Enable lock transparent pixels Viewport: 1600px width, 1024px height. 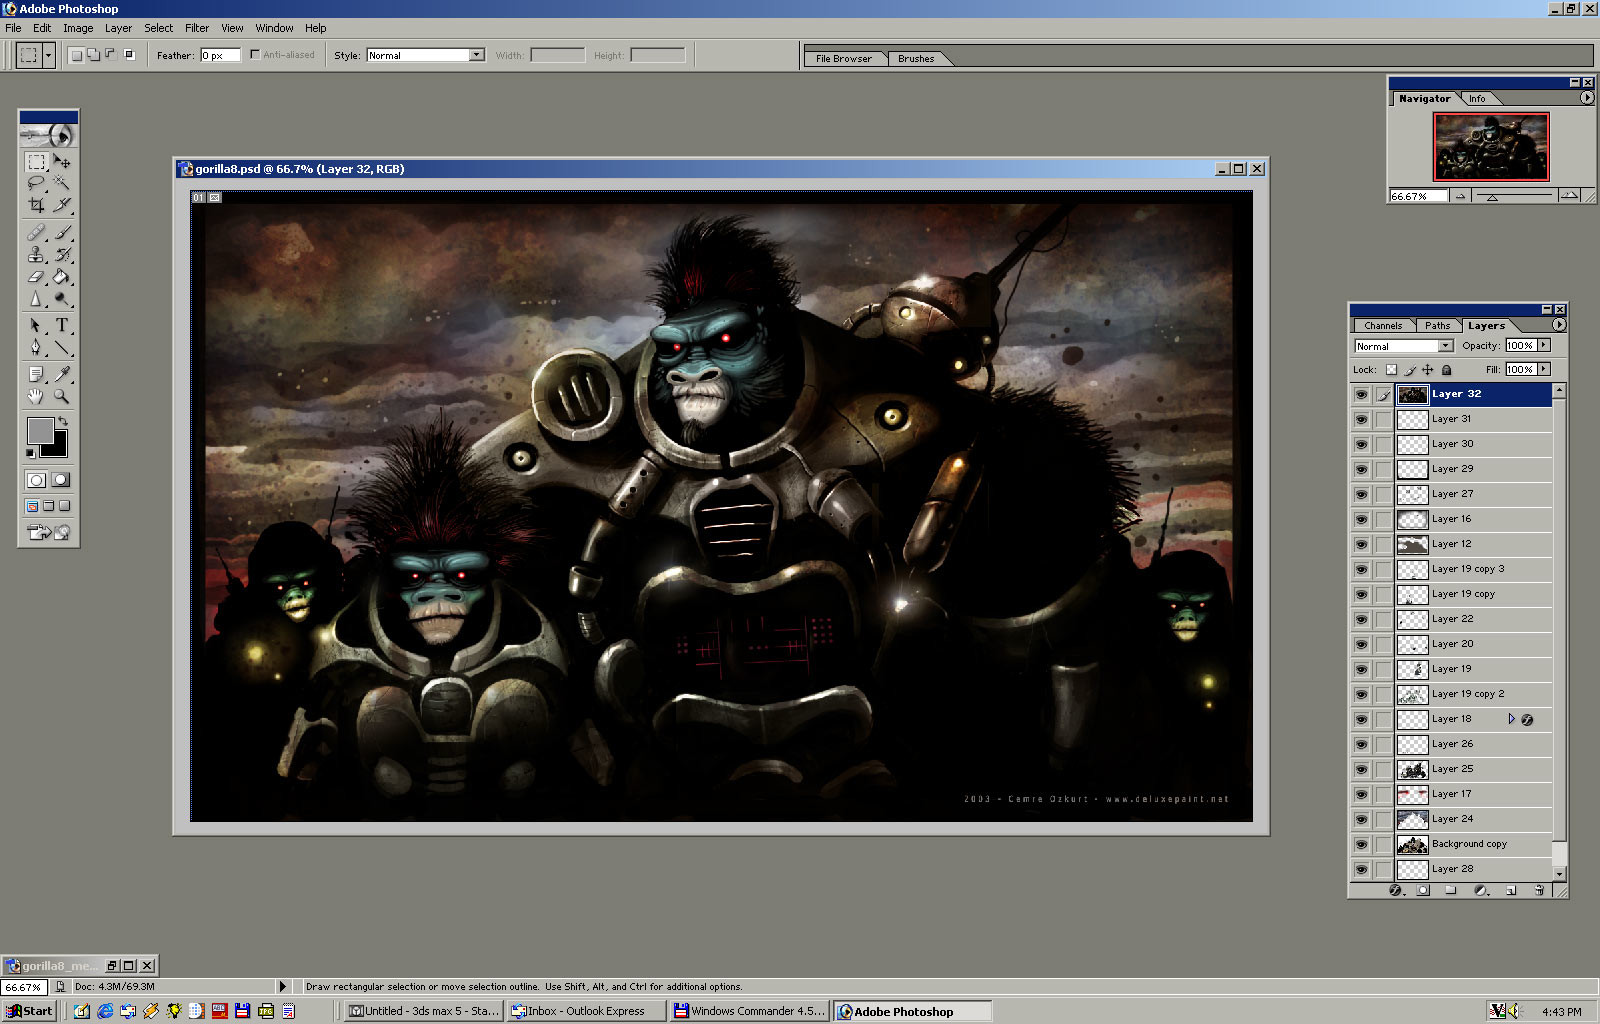(1391, 370)
